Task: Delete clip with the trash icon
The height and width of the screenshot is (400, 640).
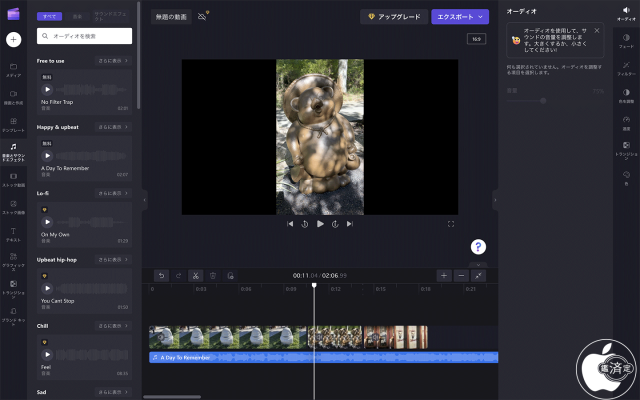Action: [x=213, y=275]
